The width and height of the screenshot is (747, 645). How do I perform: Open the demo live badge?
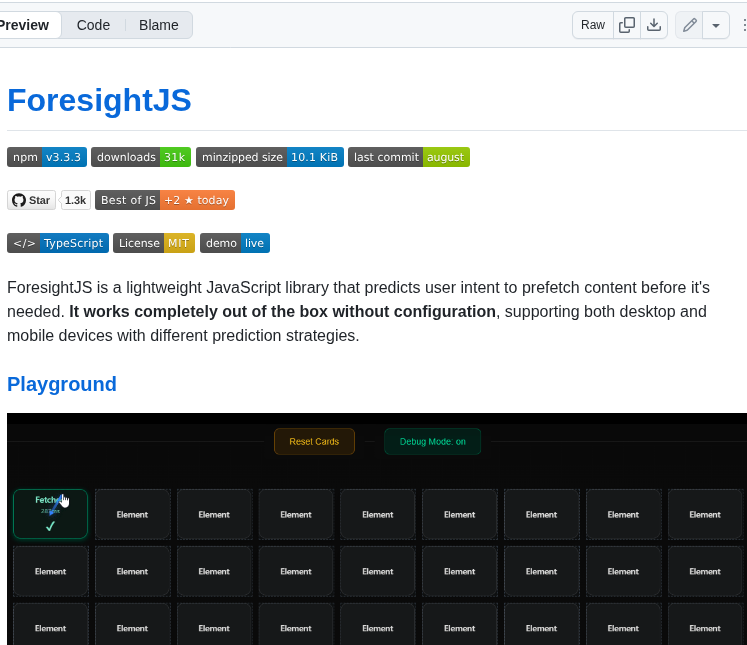coord(235,243)
